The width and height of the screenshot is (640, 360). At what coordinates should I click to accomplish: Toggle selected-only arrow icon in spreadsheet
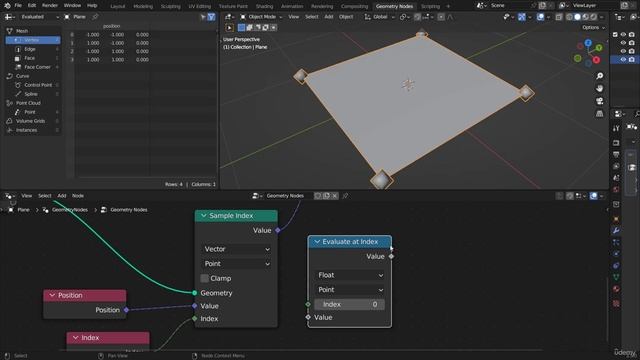click(x=203, y=17)
